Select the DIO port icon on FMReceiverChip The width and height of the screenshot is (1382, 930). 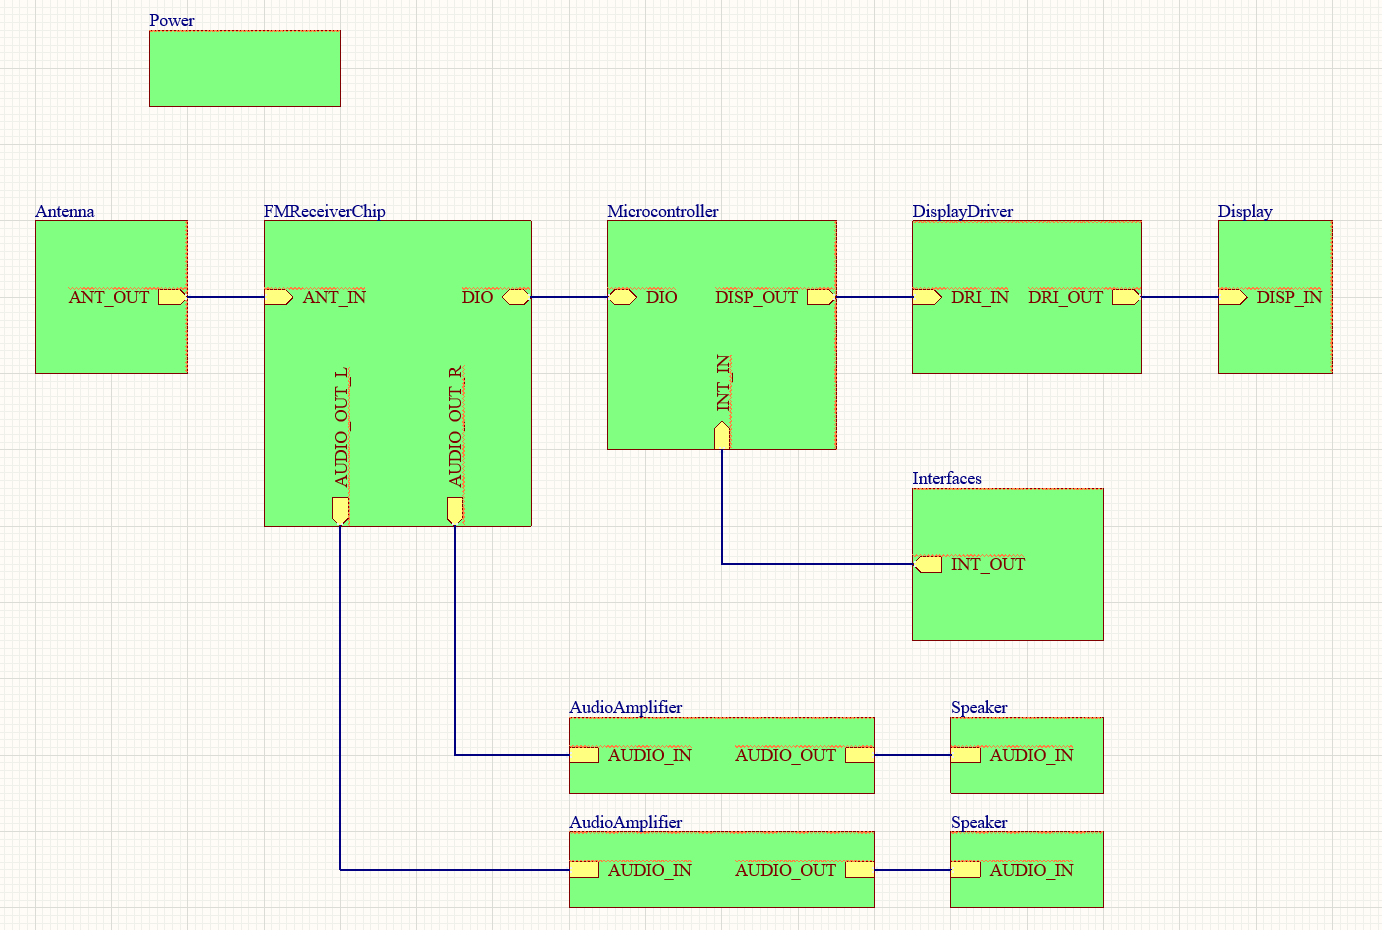pos(516,297)
